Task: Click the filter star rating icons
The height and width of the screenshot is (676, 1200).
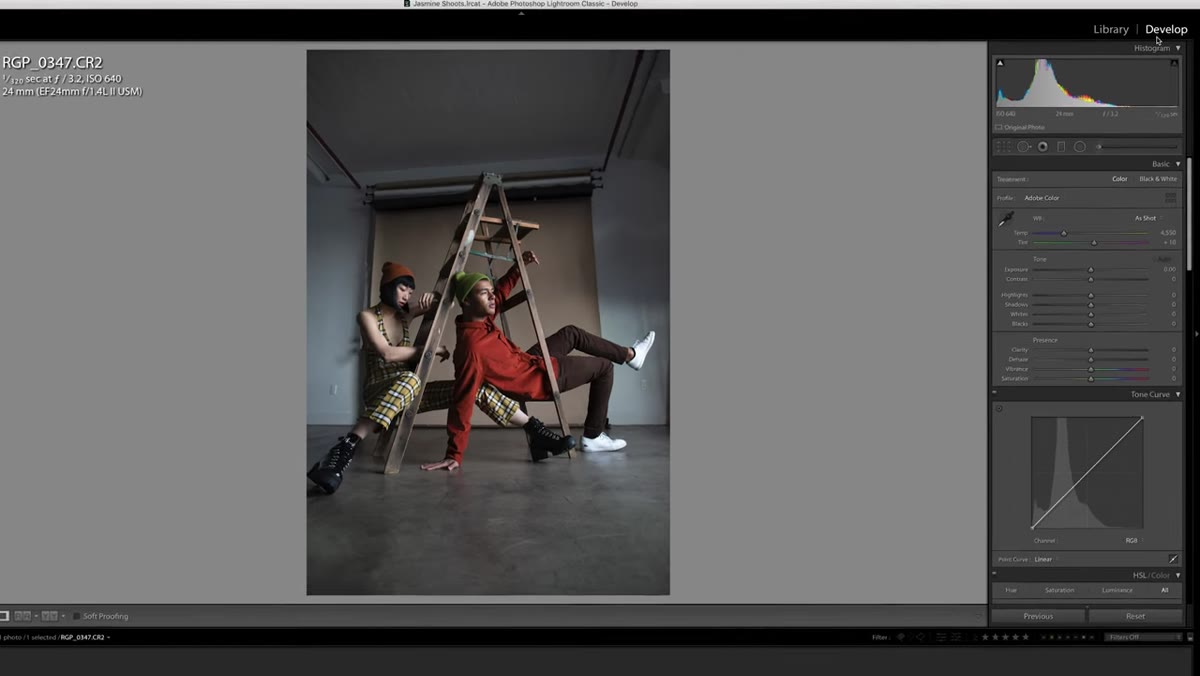Action: tap(1005, 637)
